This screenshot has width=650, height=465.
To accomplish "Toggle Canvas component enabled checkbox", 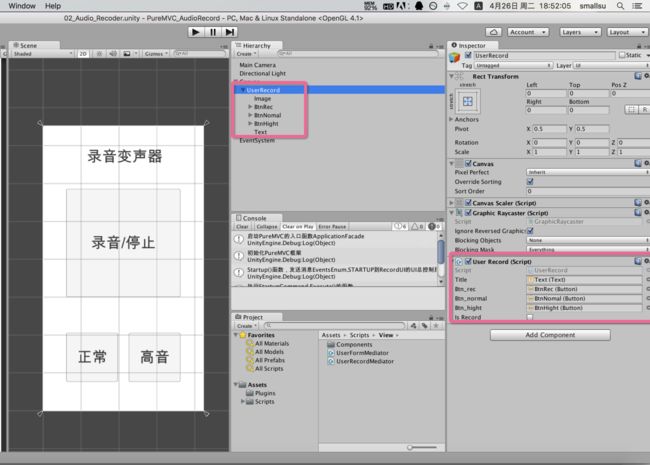I will pyautogui.click(x=468, y=163).
